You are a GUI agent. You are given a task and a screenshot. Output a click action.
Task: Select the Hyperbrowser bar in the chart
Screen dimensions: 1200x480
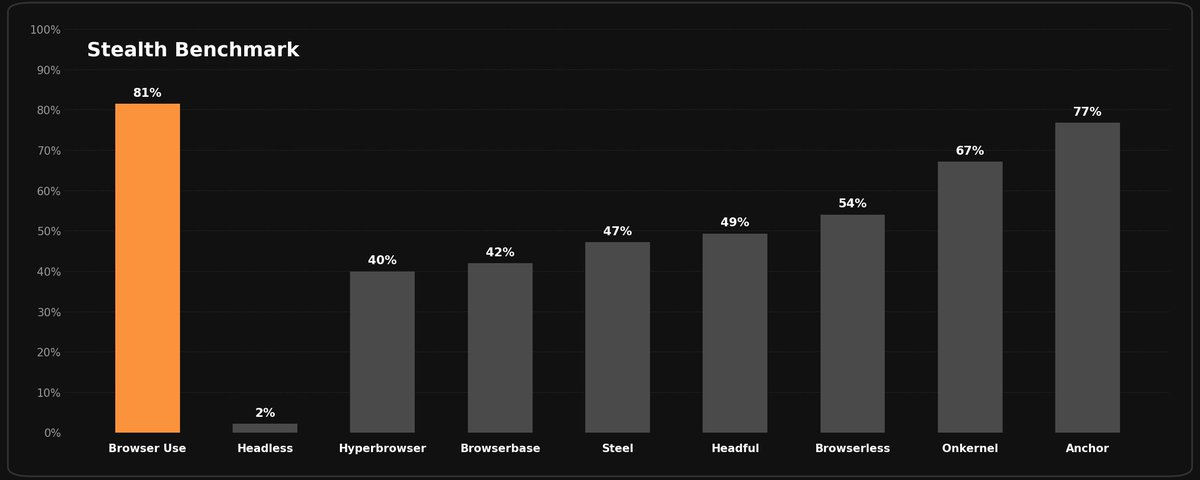coord(382,352)
